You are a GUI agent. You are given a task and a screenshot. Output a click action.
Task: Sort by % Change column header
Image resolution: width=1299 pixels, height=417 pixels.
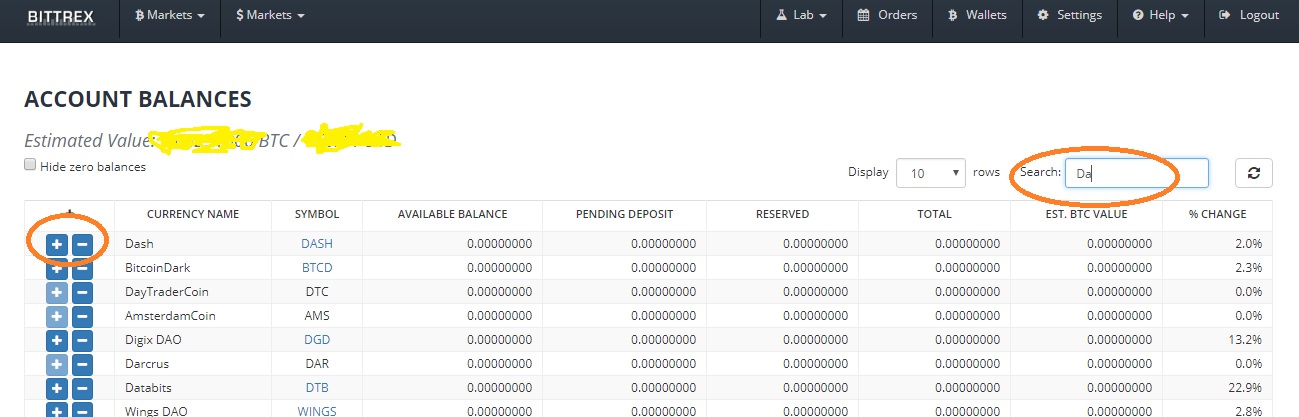click(x=1217, y=214)
